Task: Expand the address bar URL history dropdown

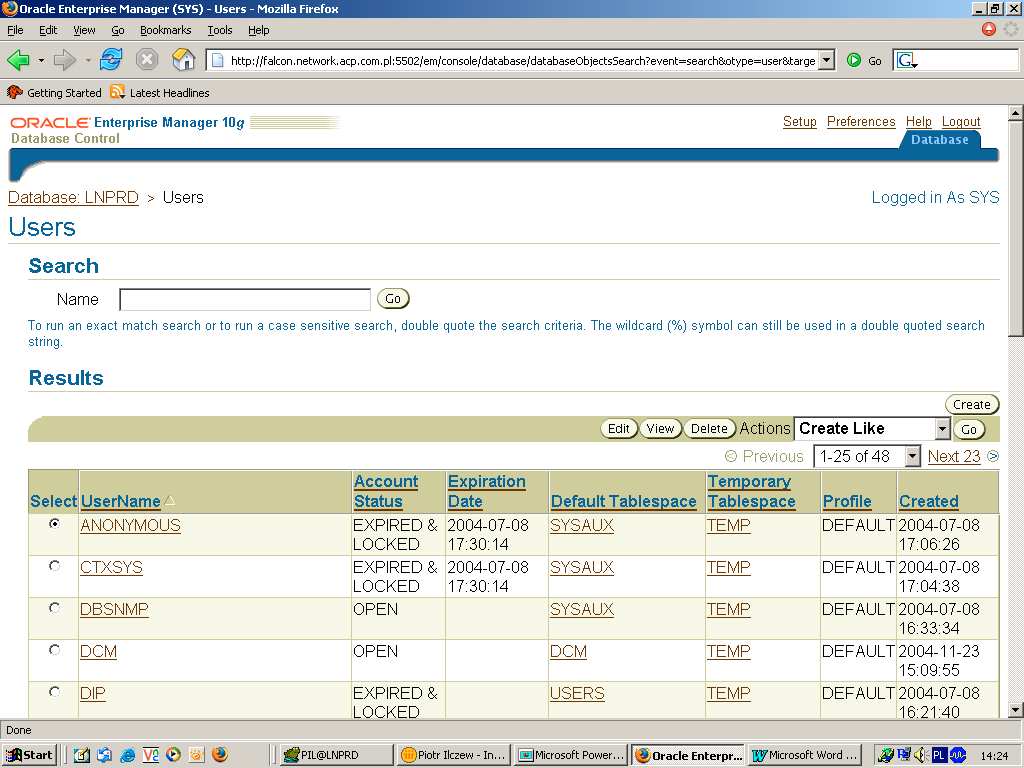Action: [x=827, y=61]
